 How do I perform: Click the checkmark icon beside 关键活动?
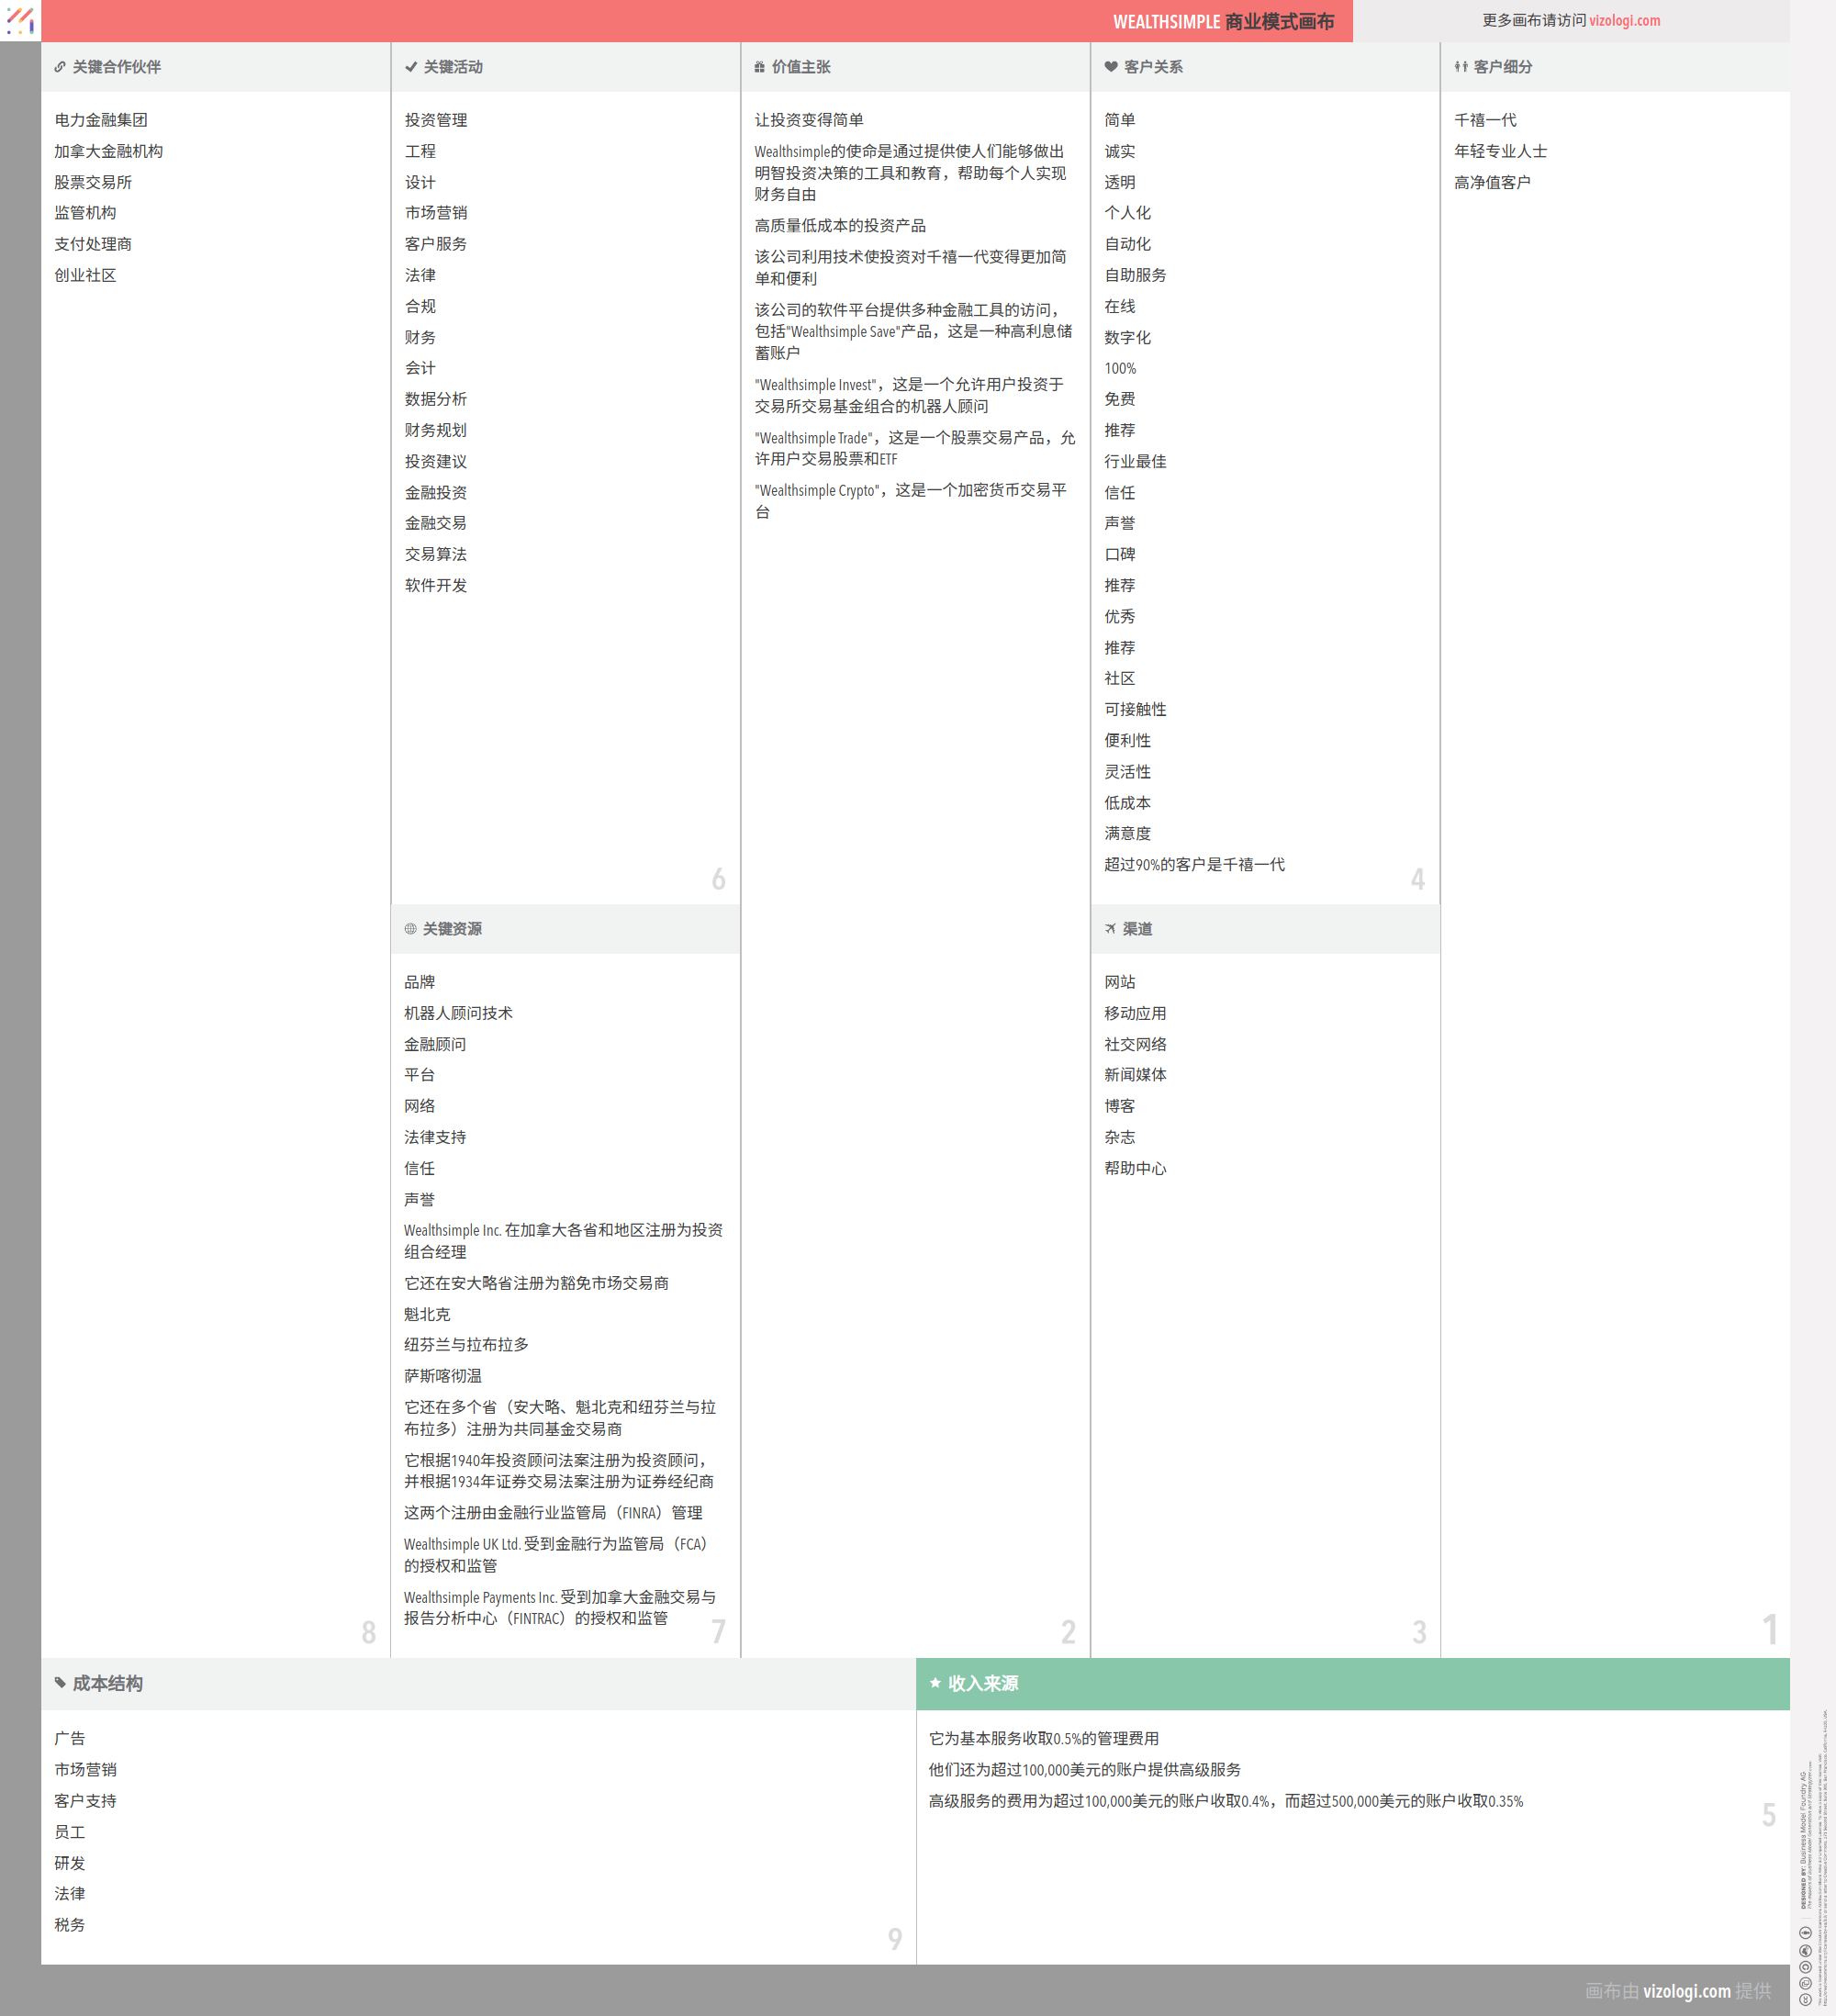[410, 67]
